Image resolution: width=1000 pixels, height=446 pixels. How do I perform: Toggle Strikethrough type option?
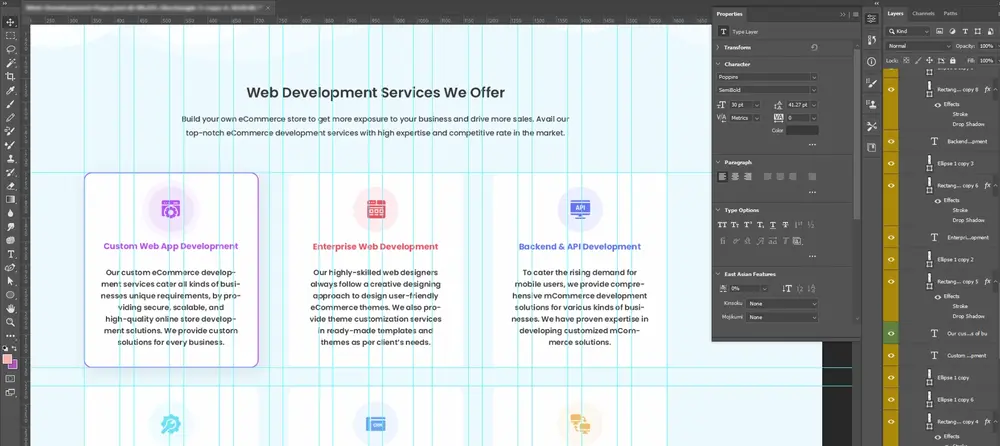pos(785,225)
